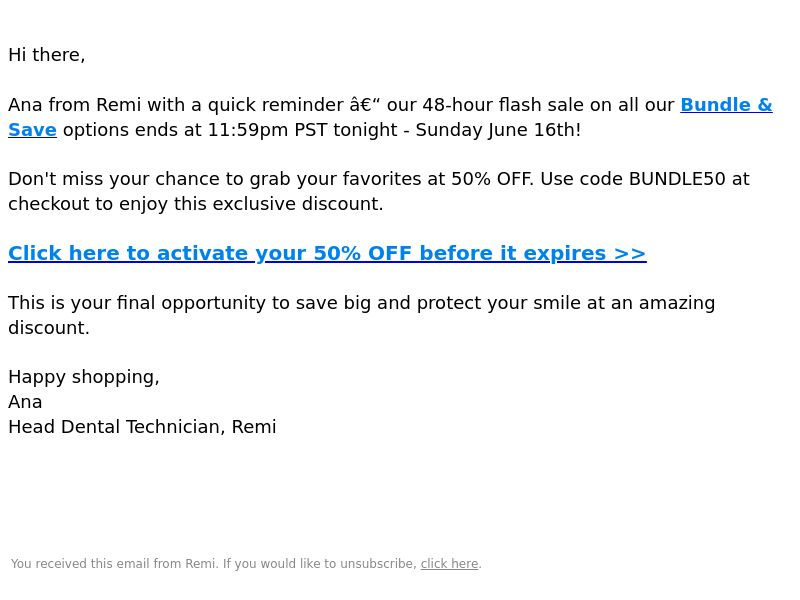The width and height of the screenshot is (800, 600).
Task: Open the Bundle & Save link
Action: tap(726, 105)
